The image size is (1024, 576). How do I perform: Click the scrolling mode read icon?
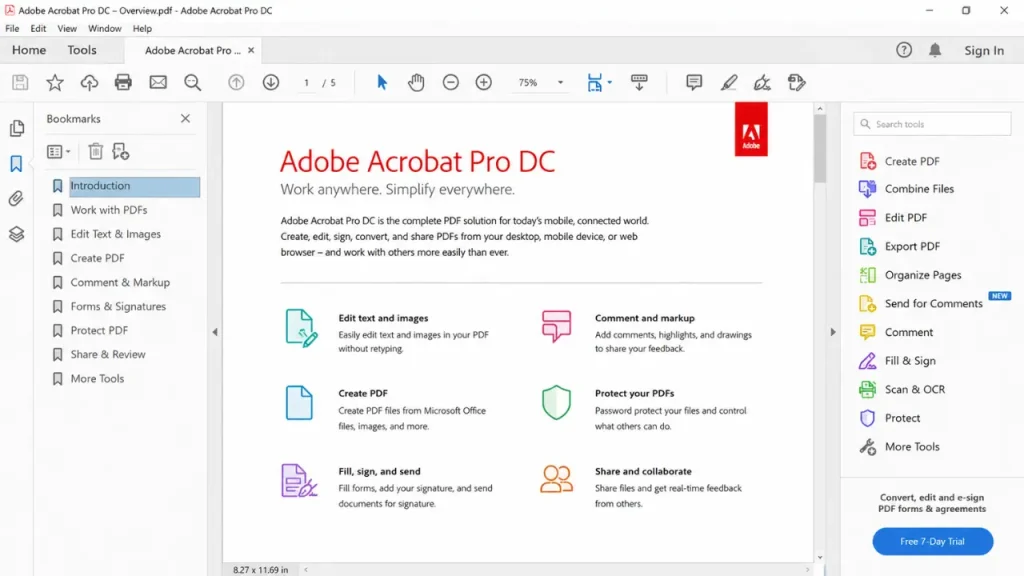coord(639,82)
